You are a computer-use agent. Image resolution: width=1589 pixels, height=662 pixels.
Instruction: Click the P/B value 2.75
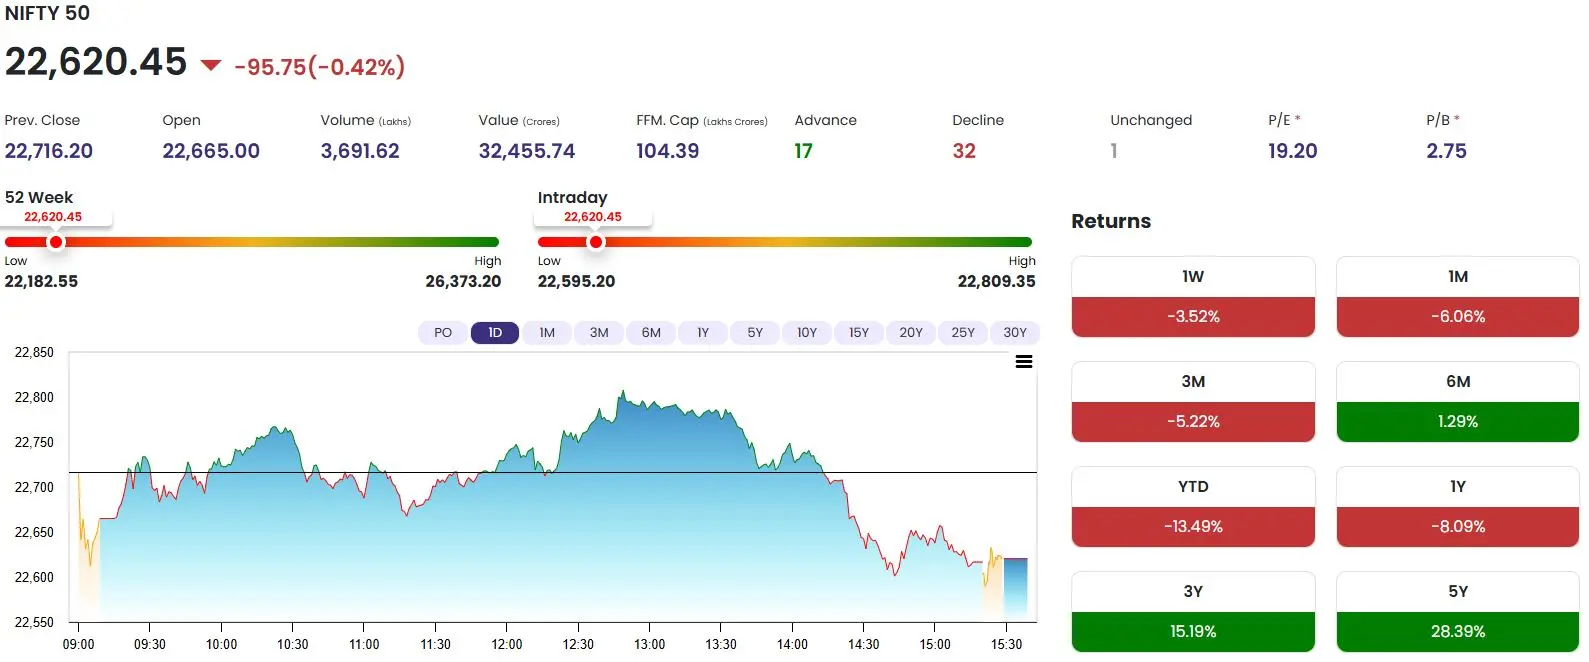coord(1447,151)
